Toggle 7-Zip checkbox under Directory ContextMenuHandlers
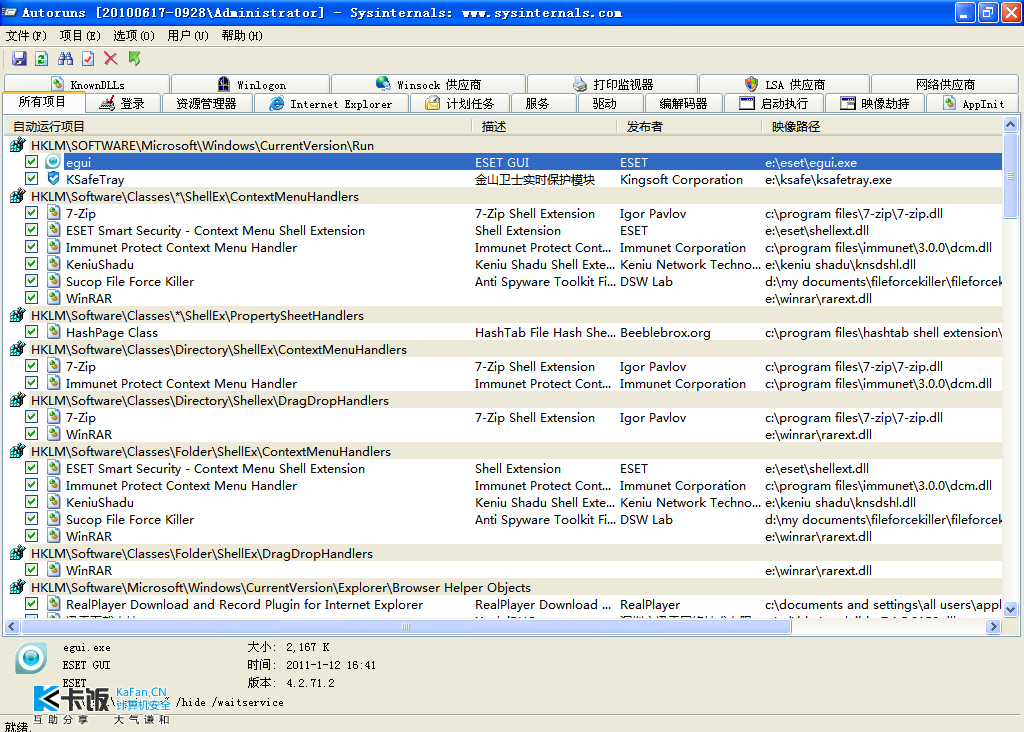This screenshot has height=732, width=1024. pos(31,366)
